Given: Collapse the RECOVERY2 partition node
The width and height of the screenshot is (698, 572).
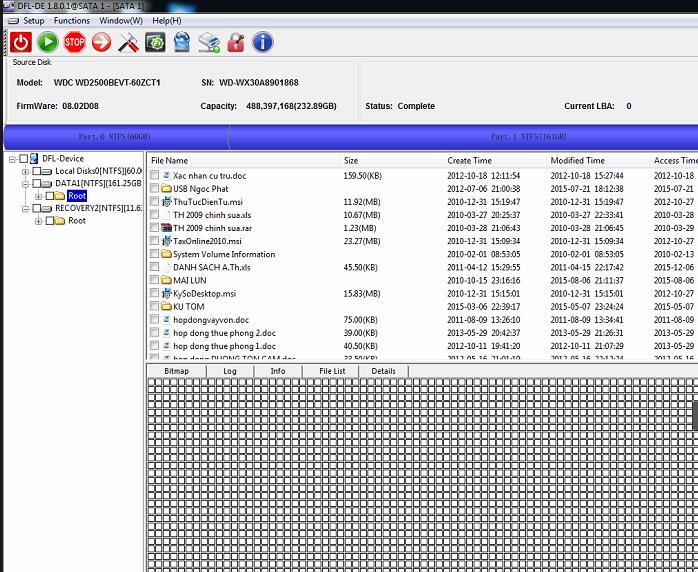Looking at the screenshot, I should 25,209.
